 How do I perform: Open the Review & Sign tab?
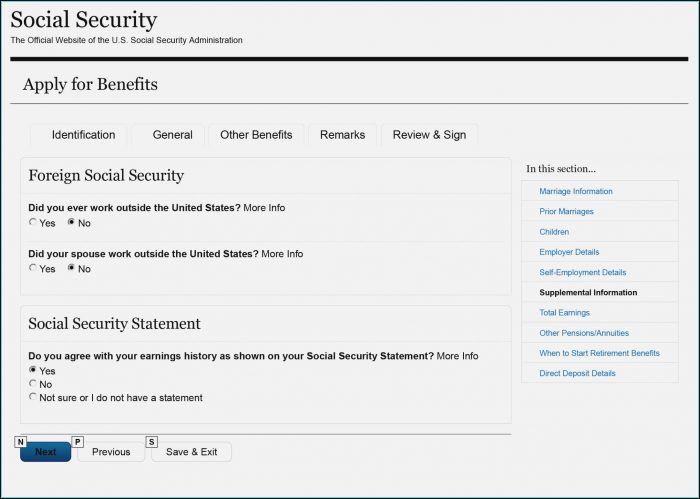tap(429, 135)
